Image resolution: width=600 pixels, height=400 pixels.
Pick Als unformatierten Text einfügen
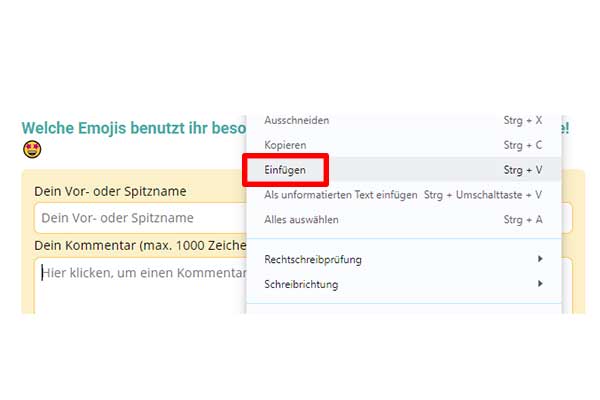(x=339, y=195)
